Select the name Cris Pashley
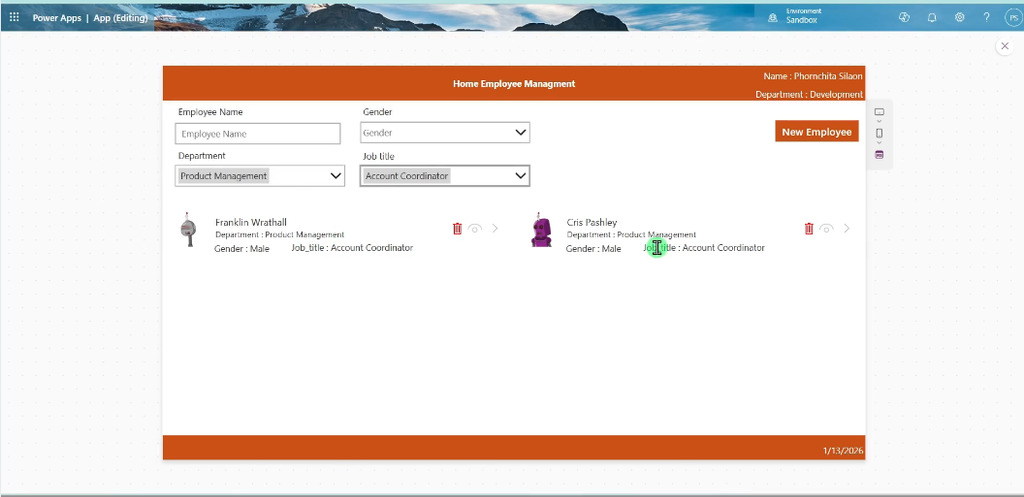The height and width of the screenshot is (497, 1024). [x=592, y=223]
